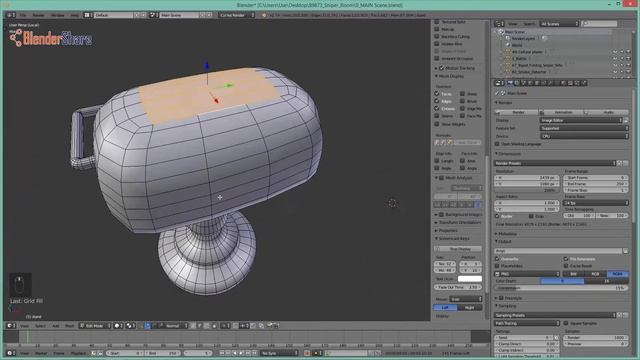
Task: Open the viewport Select menu
Action: (x=40, y=326)
